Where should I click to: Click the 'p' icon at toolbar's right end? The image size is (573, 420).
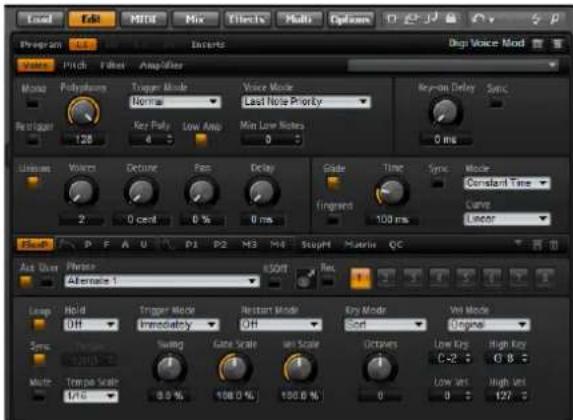coord(555,19)
